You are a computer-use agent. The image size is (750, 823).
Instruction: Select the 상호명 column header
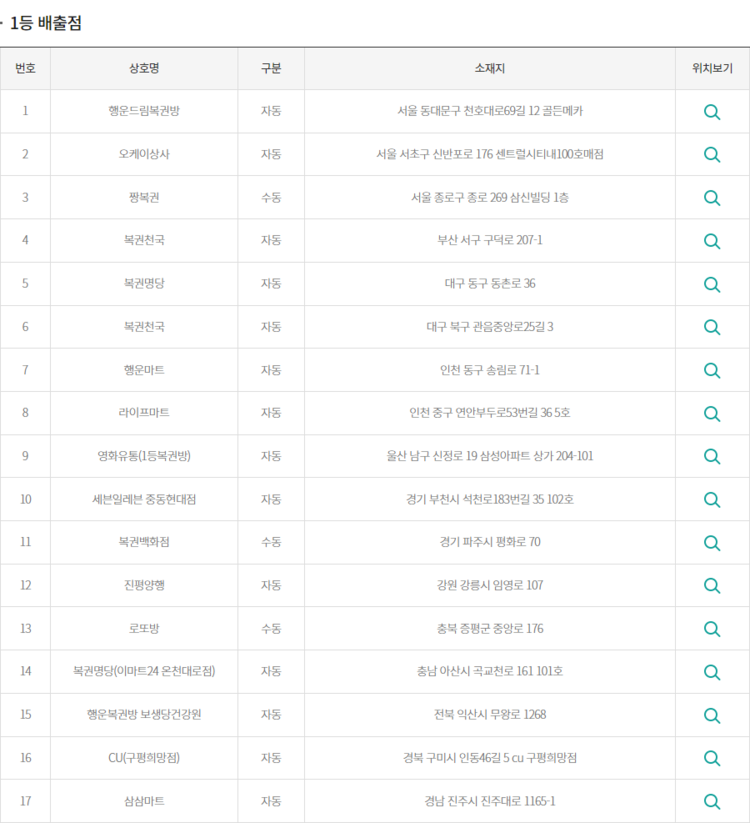tap(144, 68)
